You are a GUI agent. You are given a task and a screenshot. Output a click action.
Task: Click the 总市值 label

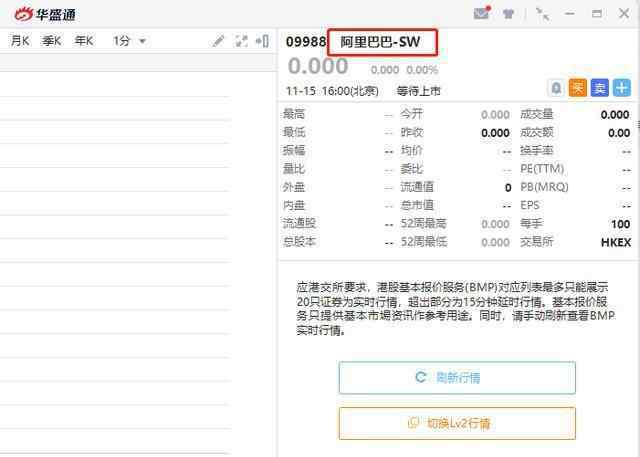pos(417,205)
